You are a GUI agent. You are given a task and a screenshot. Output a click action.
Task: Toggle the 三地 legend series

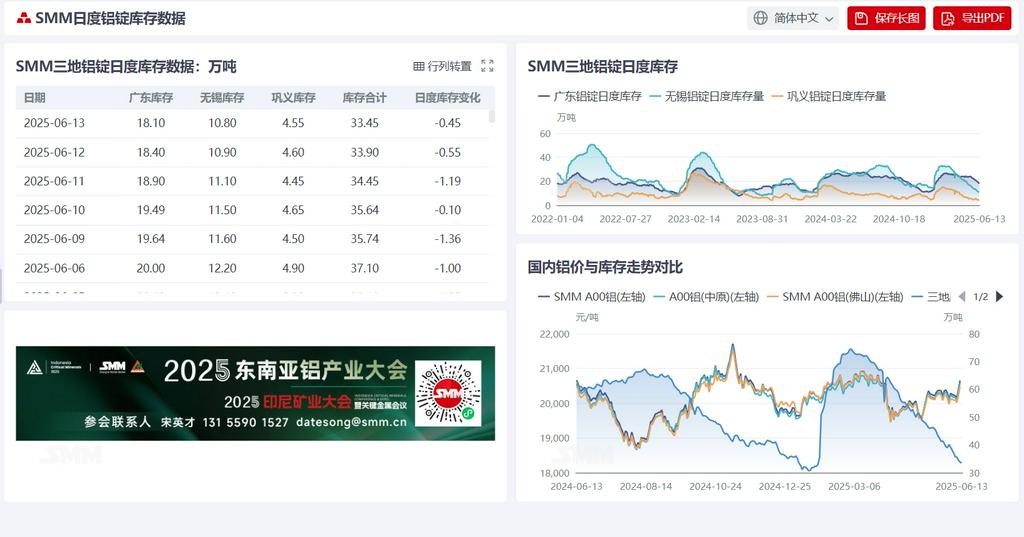coord(931,297)
